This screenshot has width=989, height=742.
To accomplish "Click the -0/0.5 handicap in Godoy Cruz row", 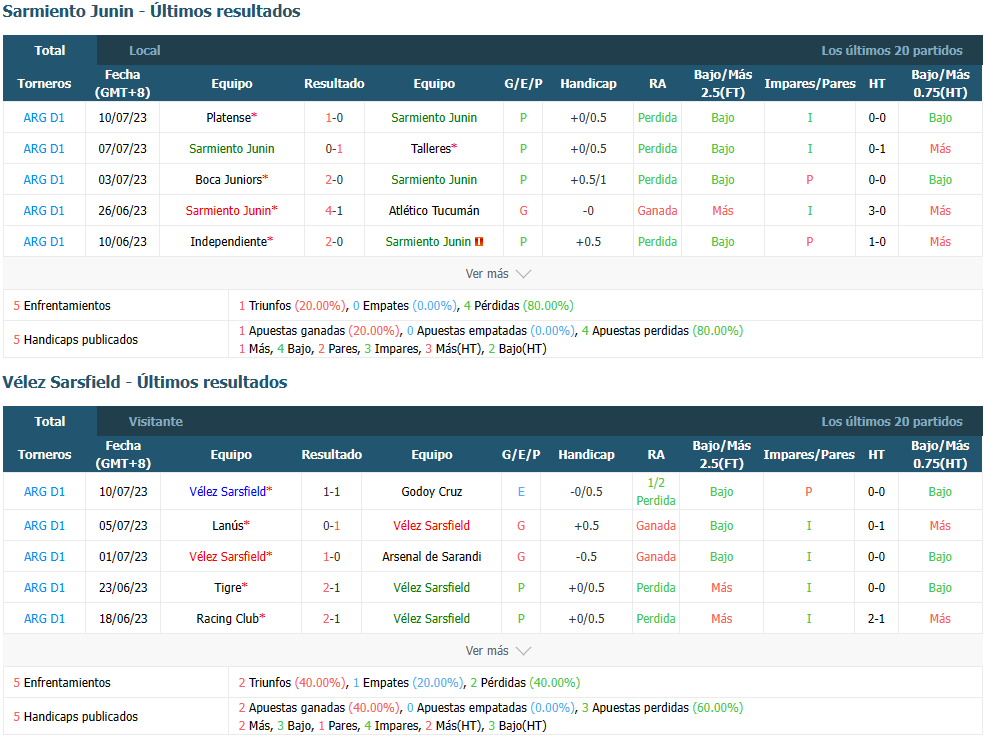I will coord(587,492).
